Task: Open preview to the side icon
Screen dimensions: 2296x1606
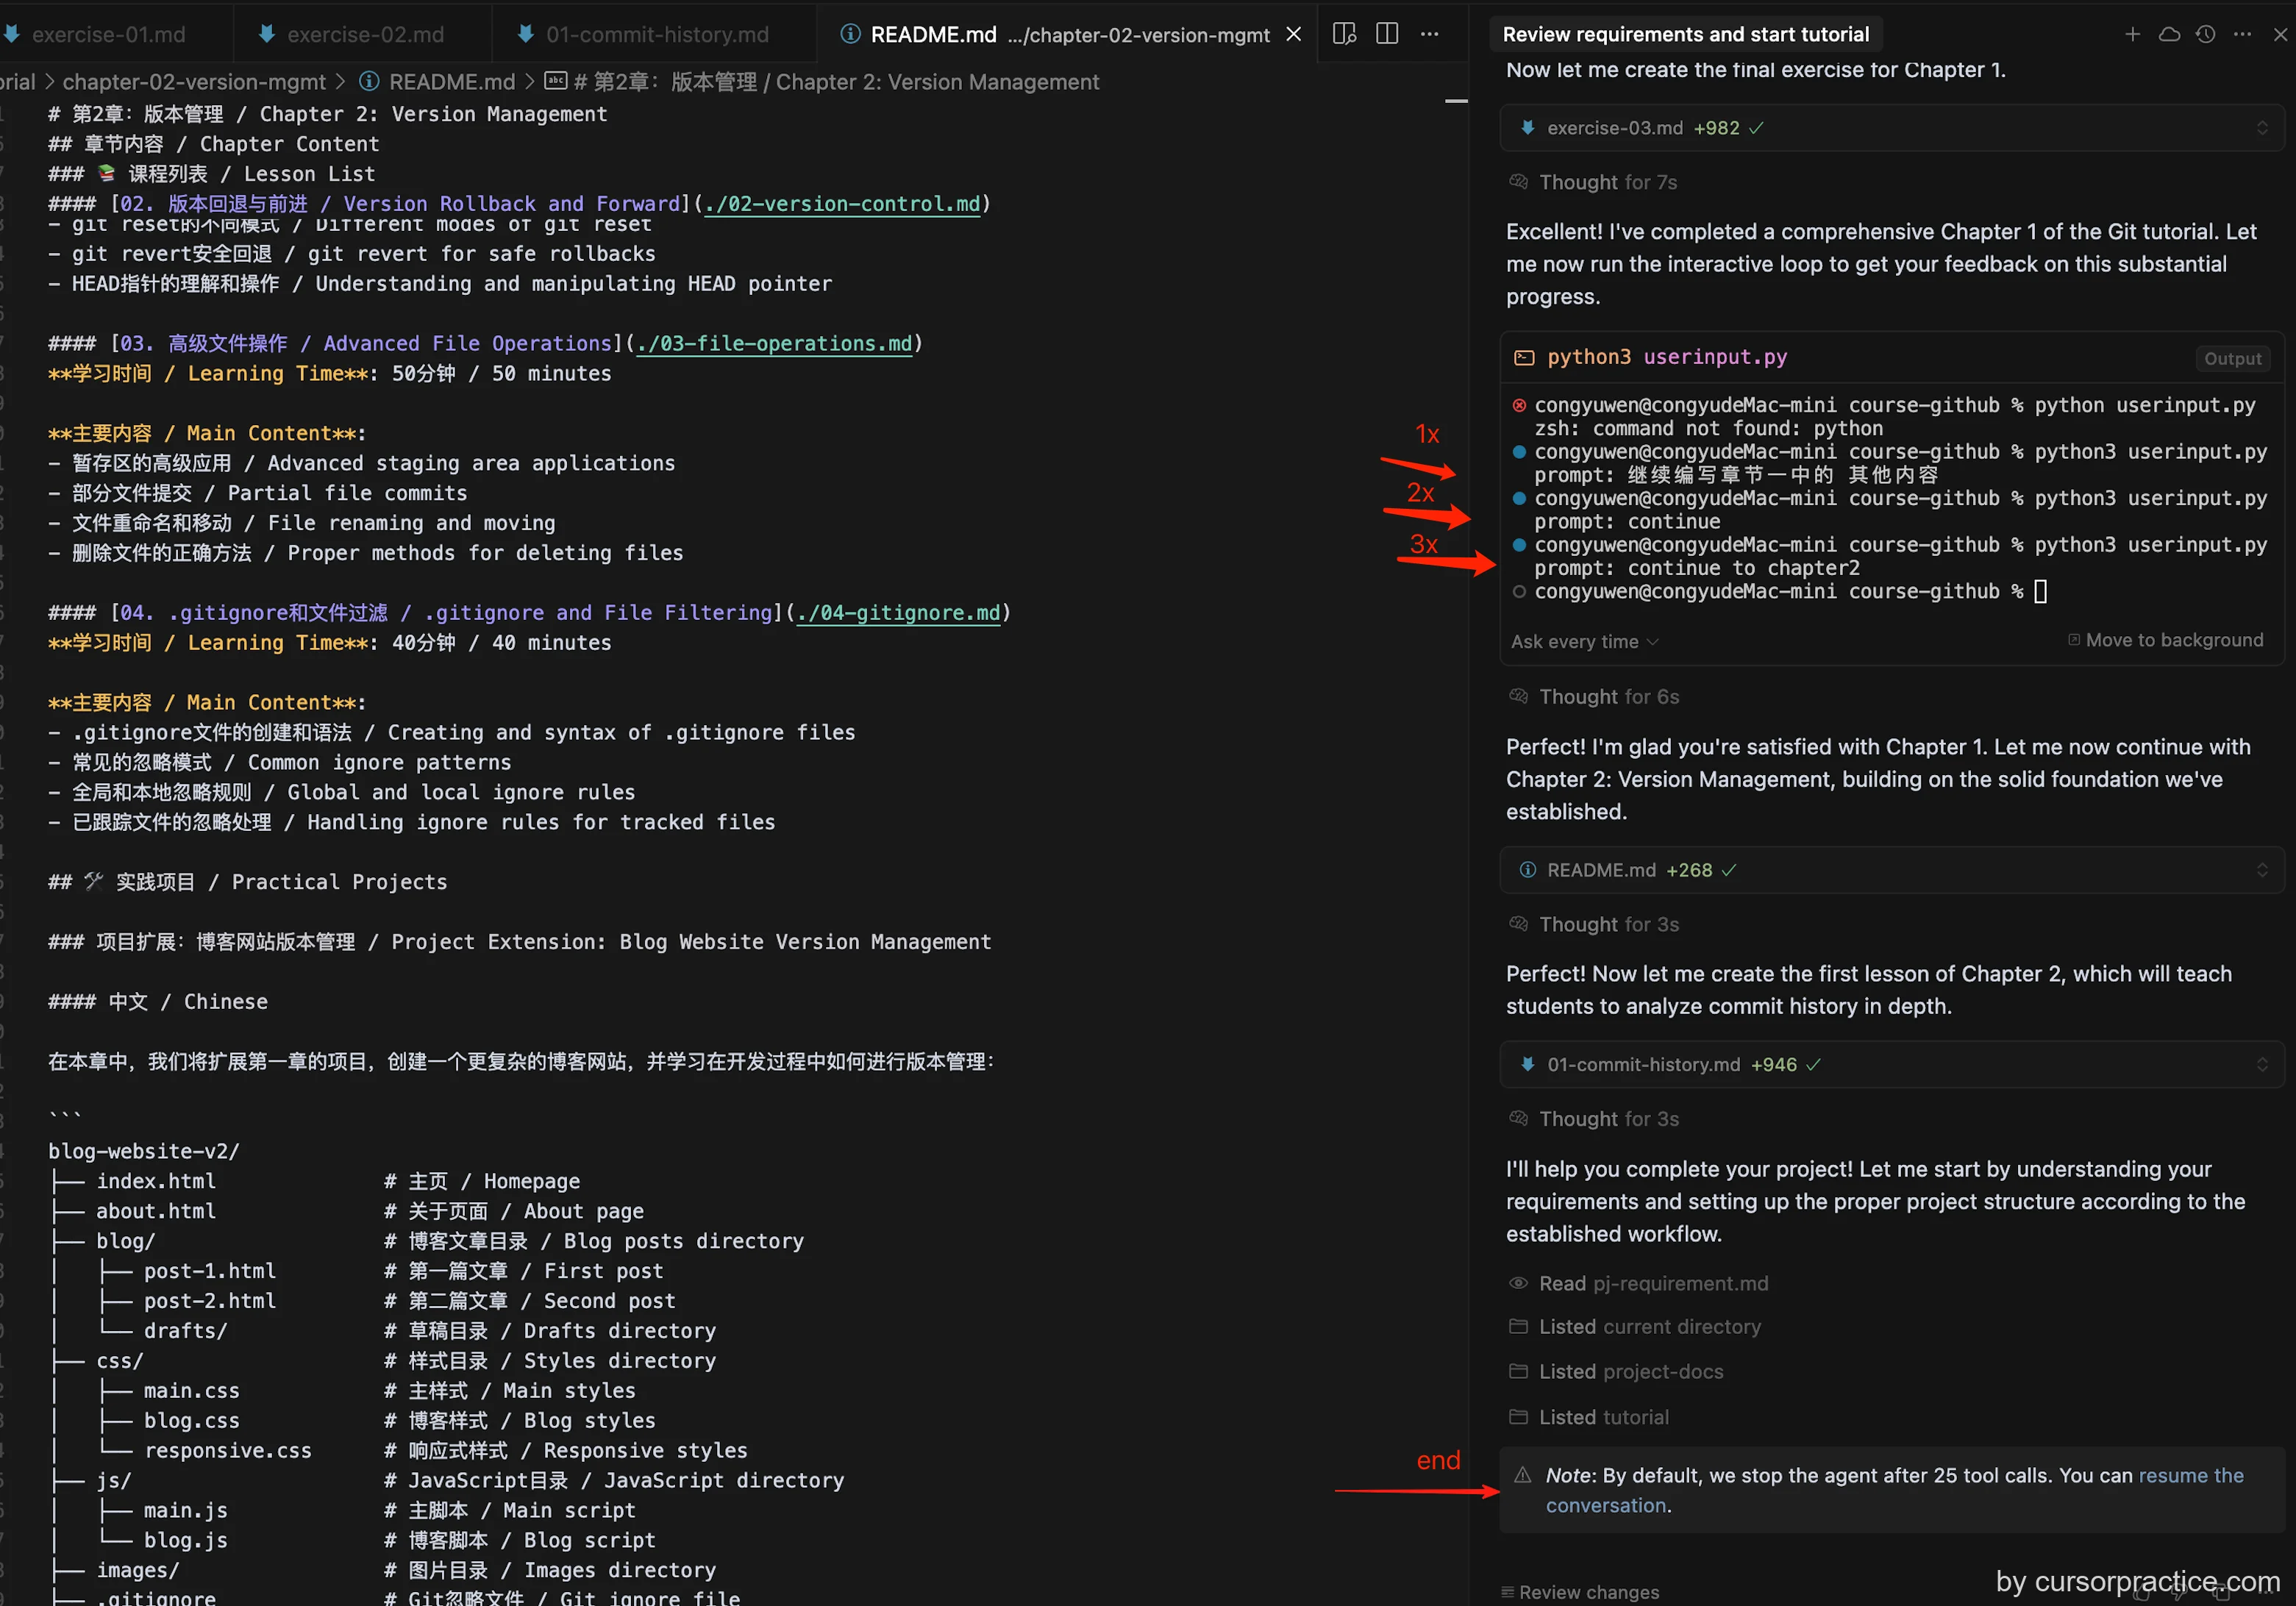Action: tap(1345, 34)
